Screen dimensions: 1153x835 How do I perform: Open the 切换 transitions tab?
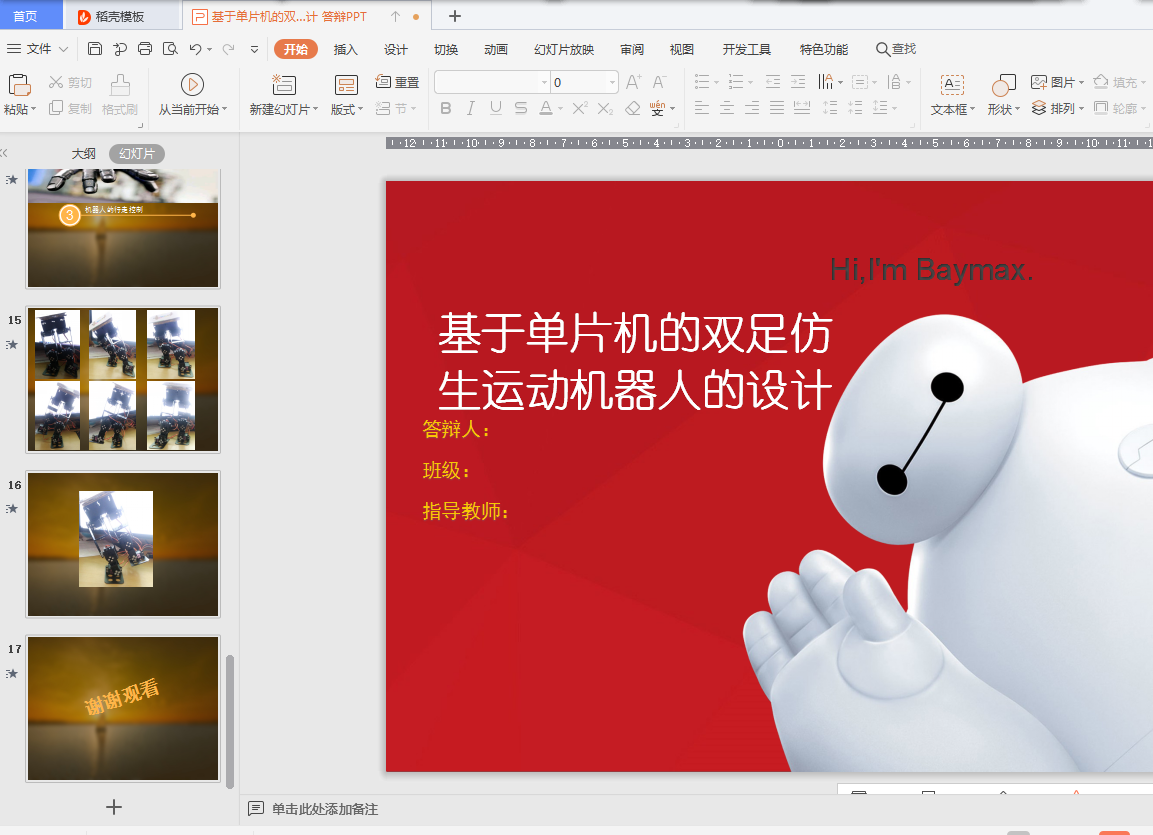coord(446,49)
